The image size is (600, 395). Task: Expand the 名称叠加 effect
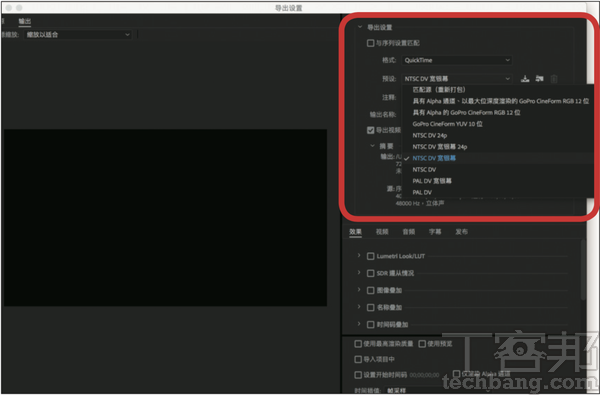tap(359, 307)
